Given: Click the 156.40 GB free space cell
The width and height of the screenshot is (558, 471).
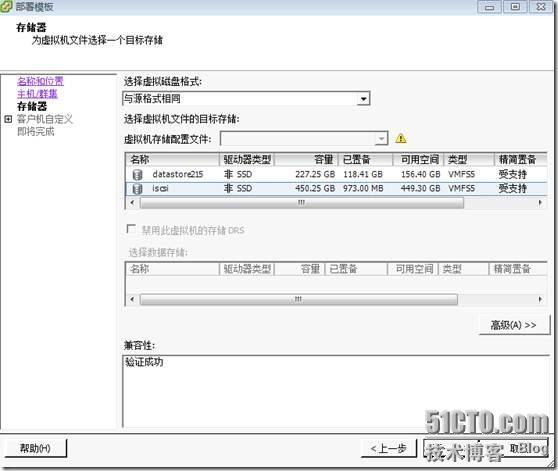Looking at the screenshot, I should click(421, 174).
